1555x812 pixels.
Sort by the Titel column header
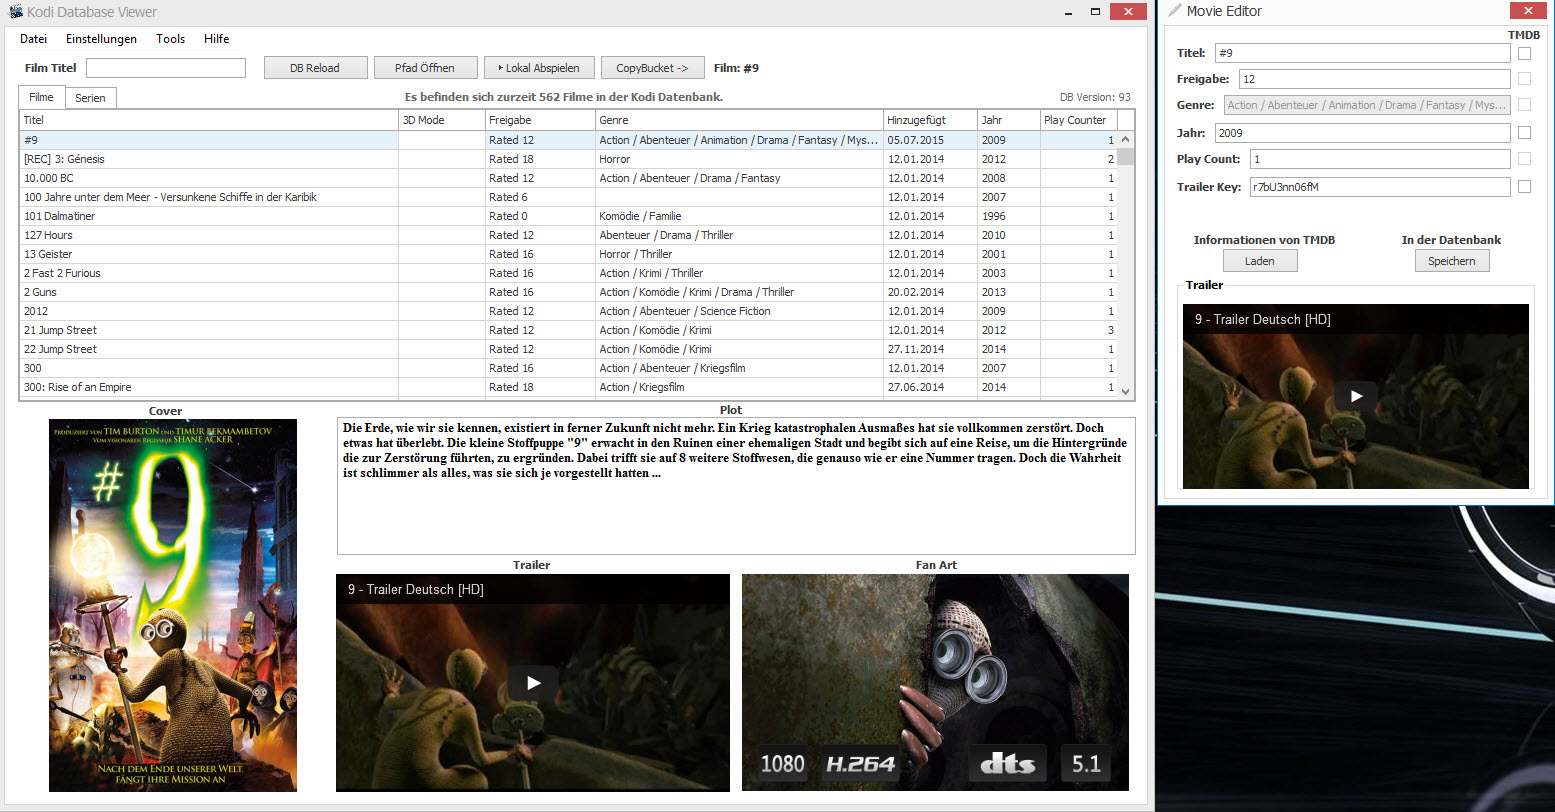tap(209, 120)
